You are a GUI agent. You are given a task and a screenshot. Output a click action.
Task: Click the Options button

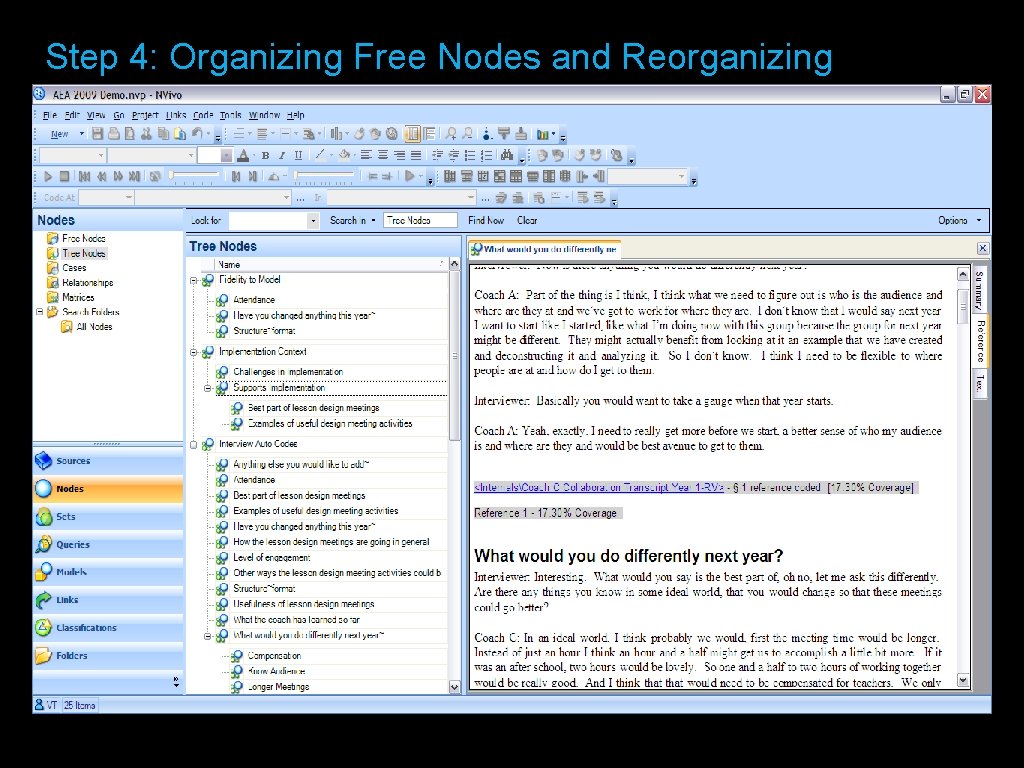[953, 221]
